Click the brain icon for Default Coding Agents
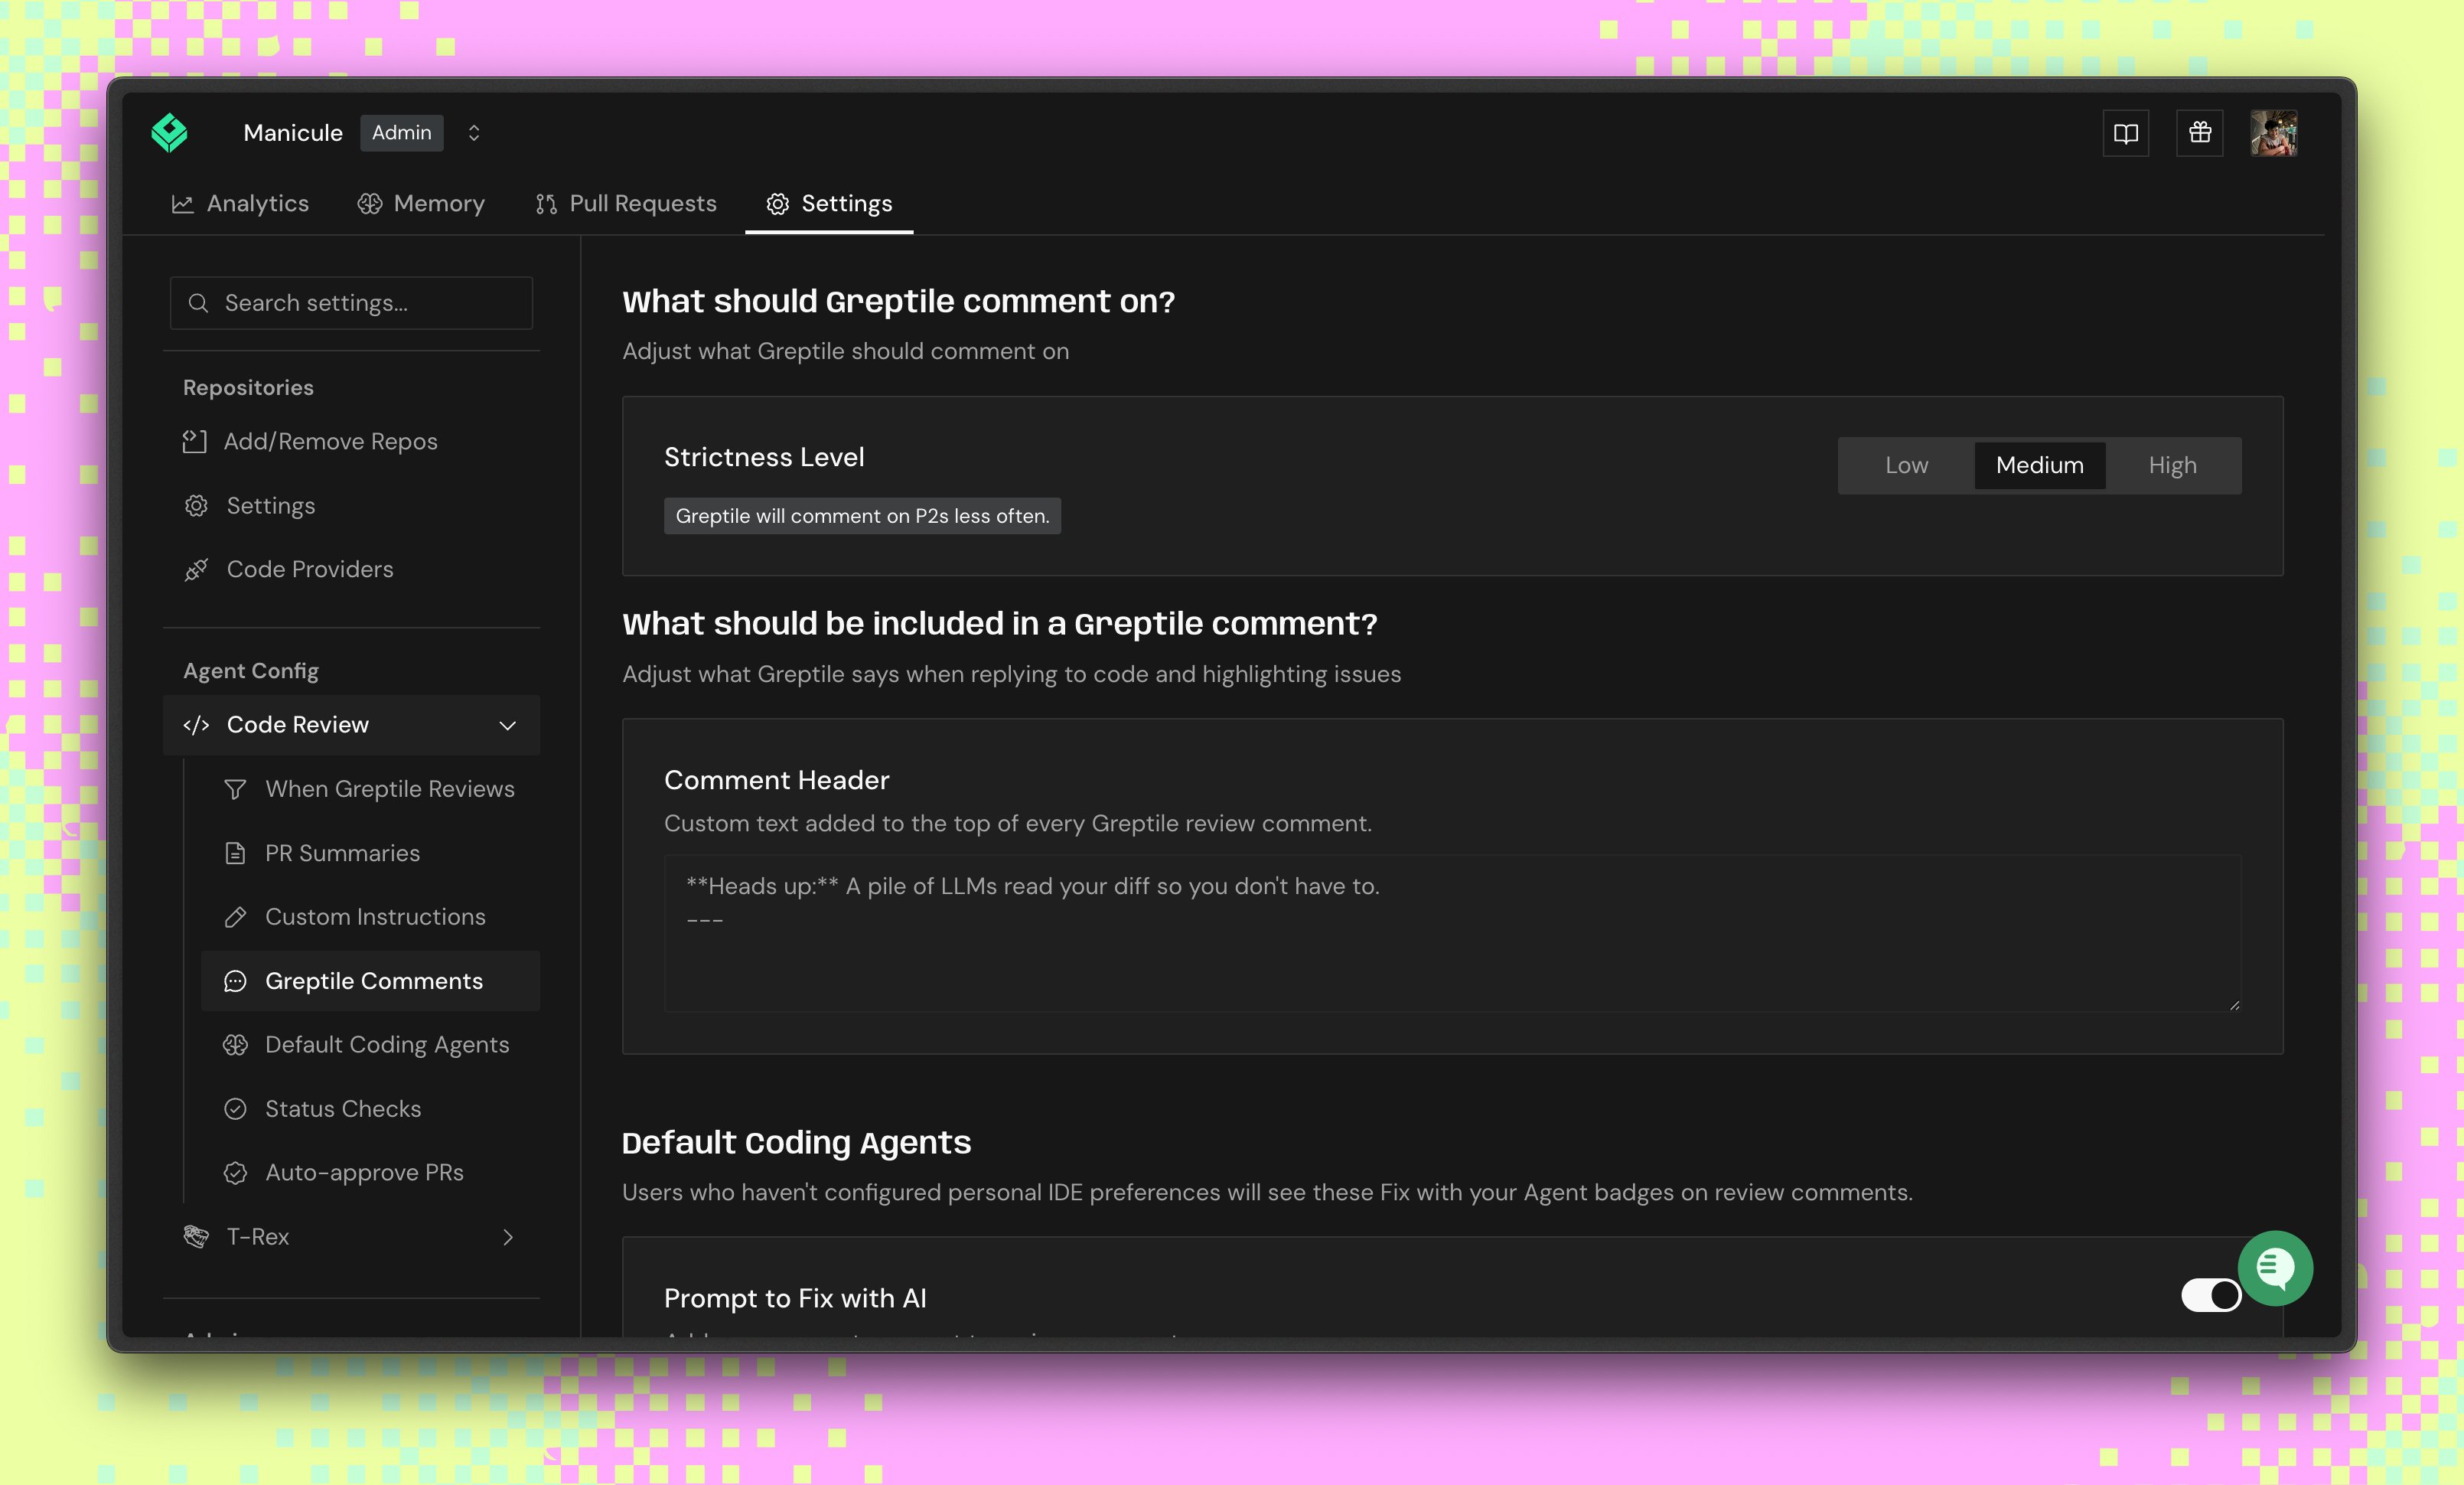2464x1485 pixels. pos(235,1045)
